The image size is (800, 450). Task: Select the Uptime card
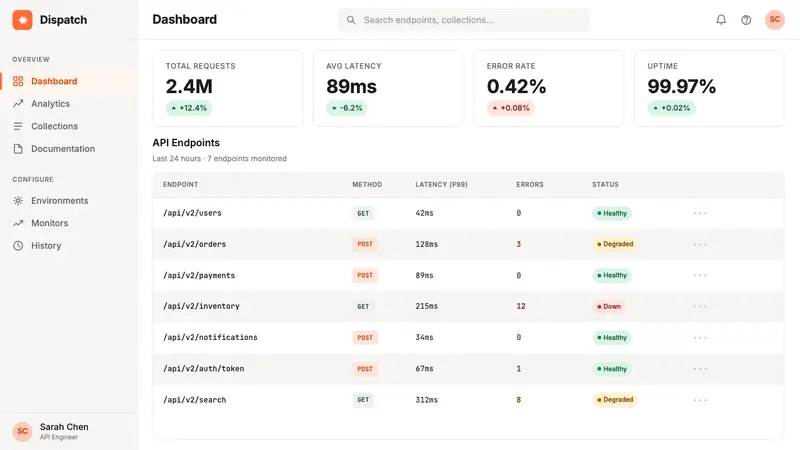(x=709, y=88)
